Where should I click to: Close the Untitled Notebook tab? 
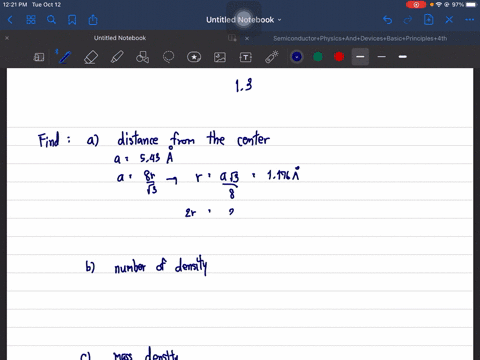point(7,38)
